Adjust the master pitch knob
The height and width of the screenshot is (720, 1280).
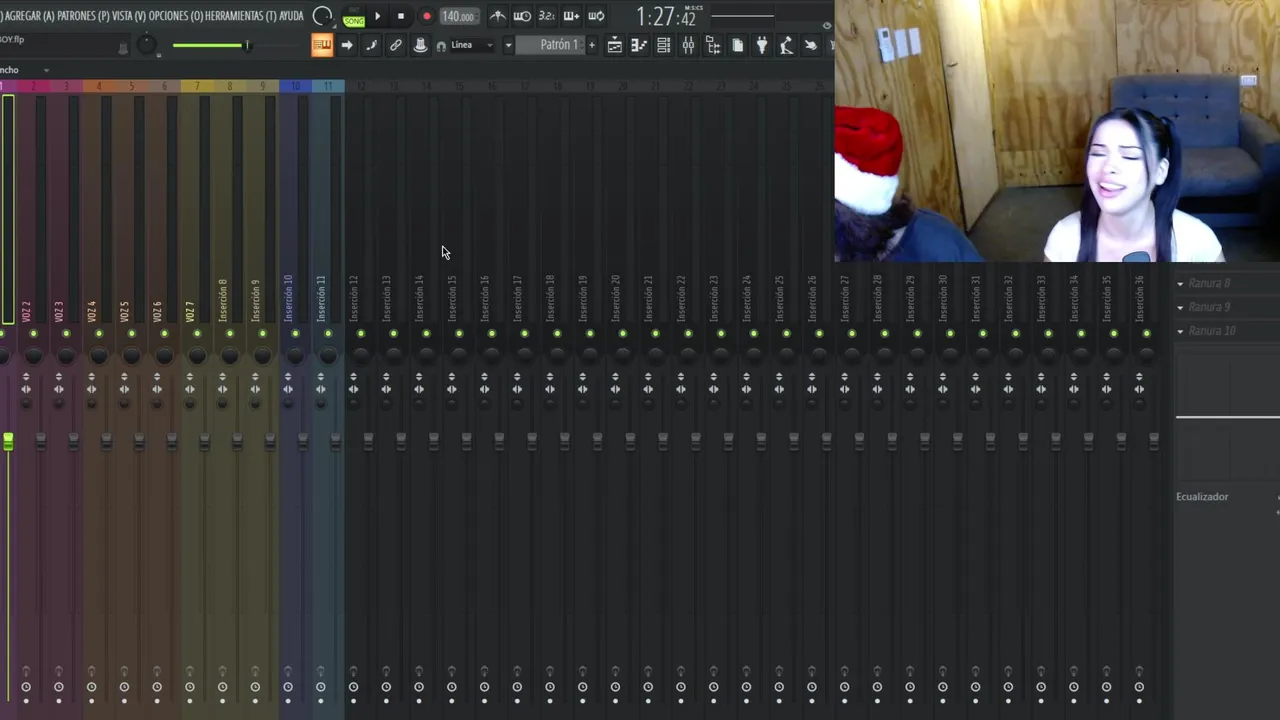point(147,45)
